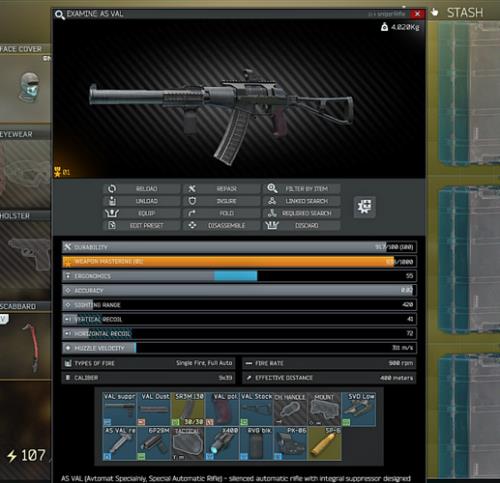Click the SCABBARD slot label

[18, 307]
